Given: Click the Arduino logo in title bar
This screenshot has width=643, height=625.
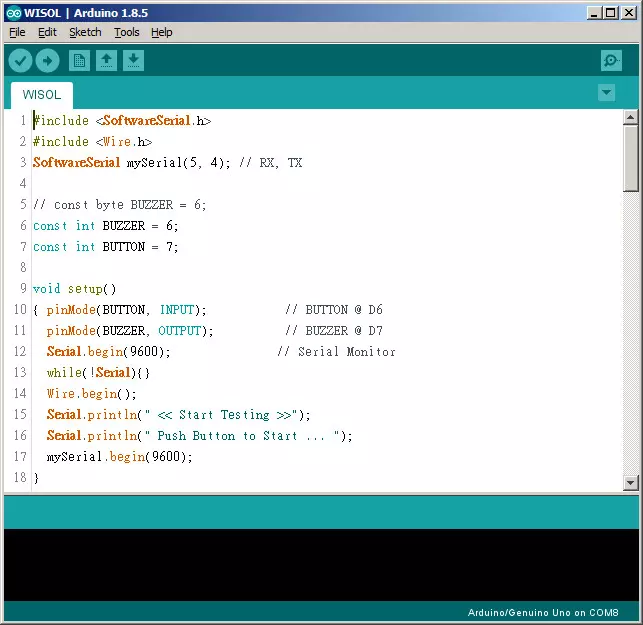Looking at the screenshot, I should pos(12,13).
